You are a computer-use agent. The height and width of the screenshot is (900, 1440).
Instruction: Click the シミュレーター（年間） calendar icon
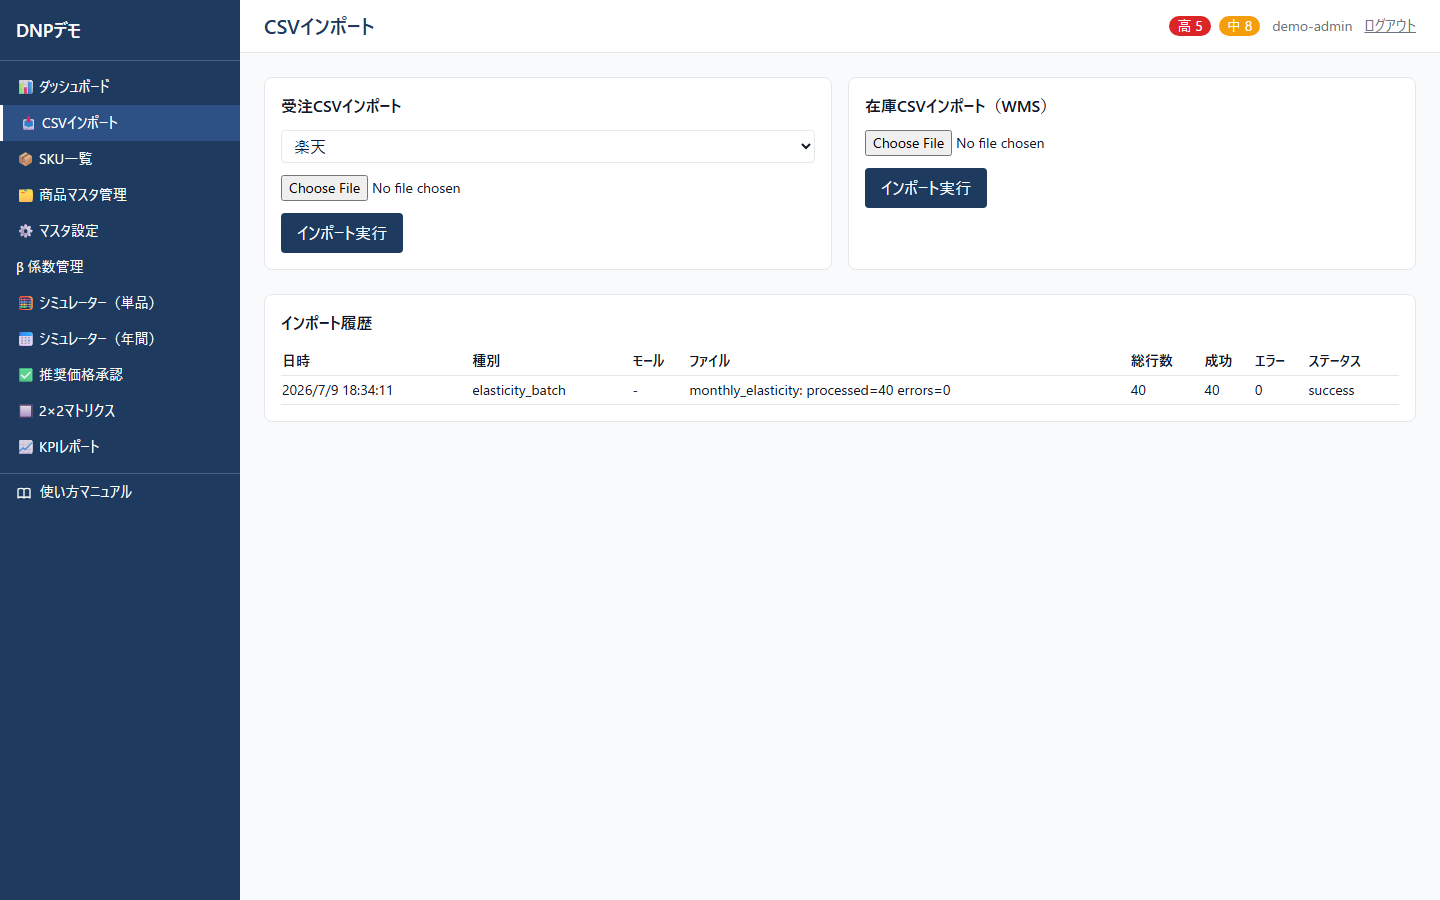point(26,339)
